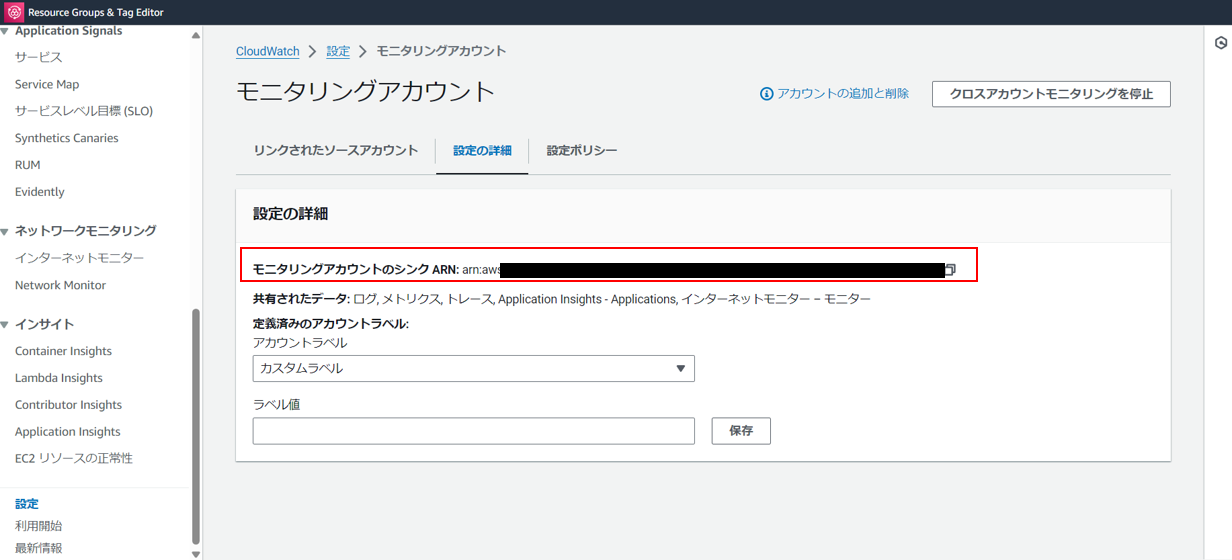
Task: Collapse the ネットワークモニタリング section
Action: tap(5, 231)
